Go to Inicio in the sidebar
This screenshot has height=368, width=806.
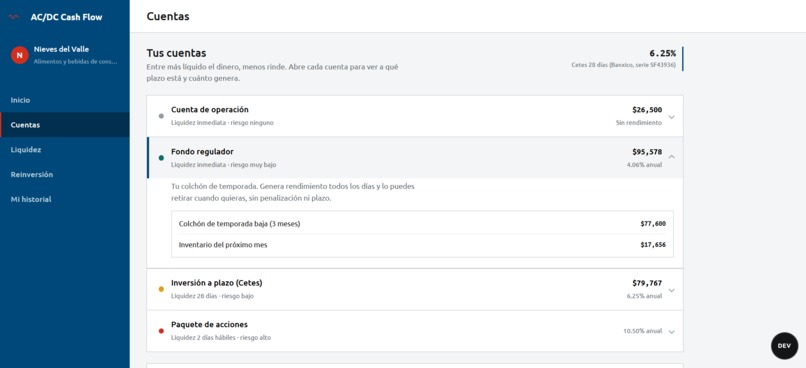point(65,100)
